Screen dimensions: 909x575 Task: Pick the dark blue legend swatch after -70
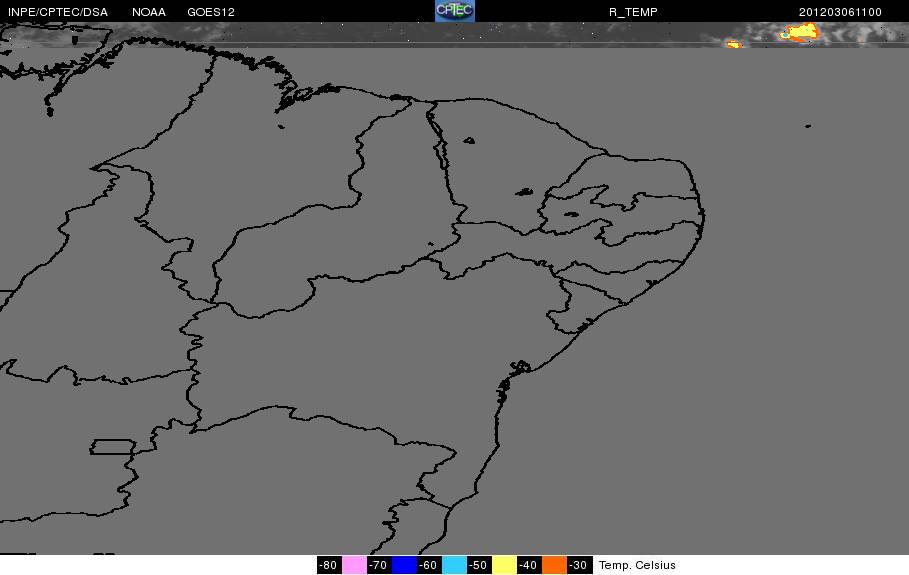coord(405,565)
